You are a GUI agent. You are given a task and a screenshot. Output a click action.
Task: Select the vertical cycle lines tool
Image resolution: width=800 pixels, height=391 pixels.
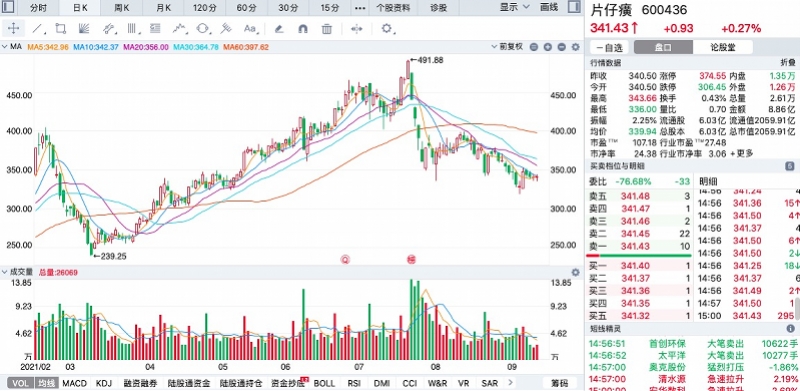(x=132, y=29)
